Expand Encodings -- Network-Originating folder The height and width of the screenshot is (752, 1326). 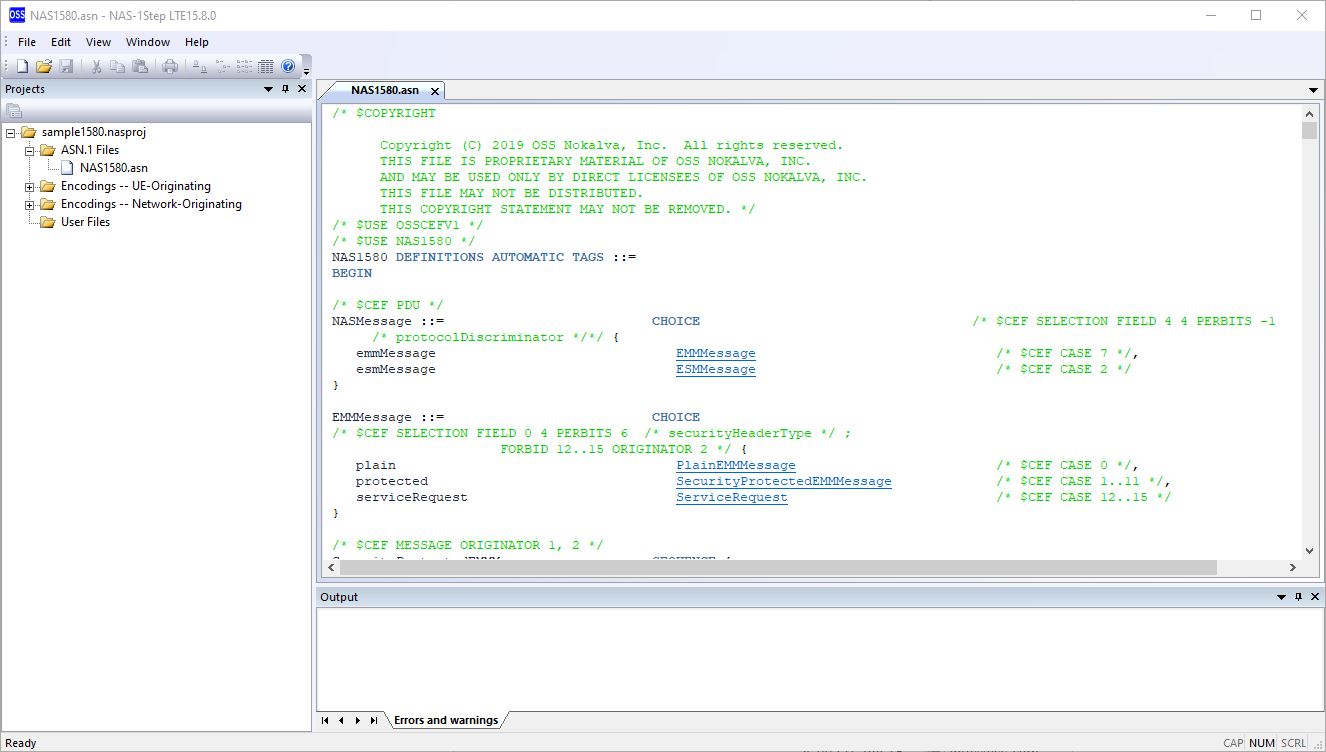coord(30,204)
